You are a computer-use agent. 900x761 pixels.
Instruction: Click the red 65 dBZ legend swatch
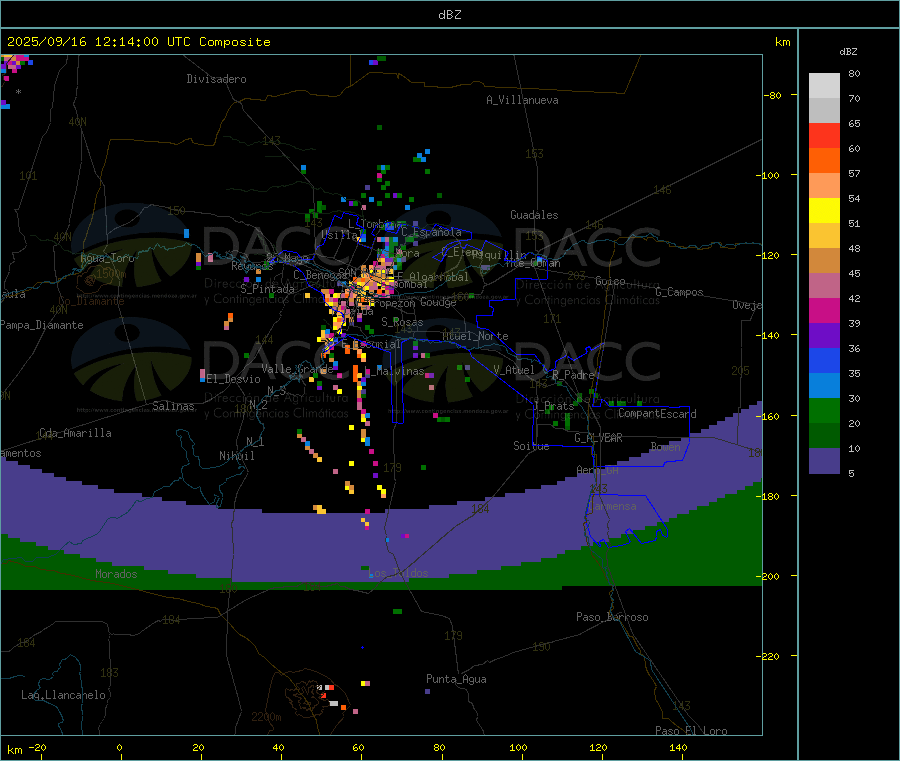coord(824,135)
